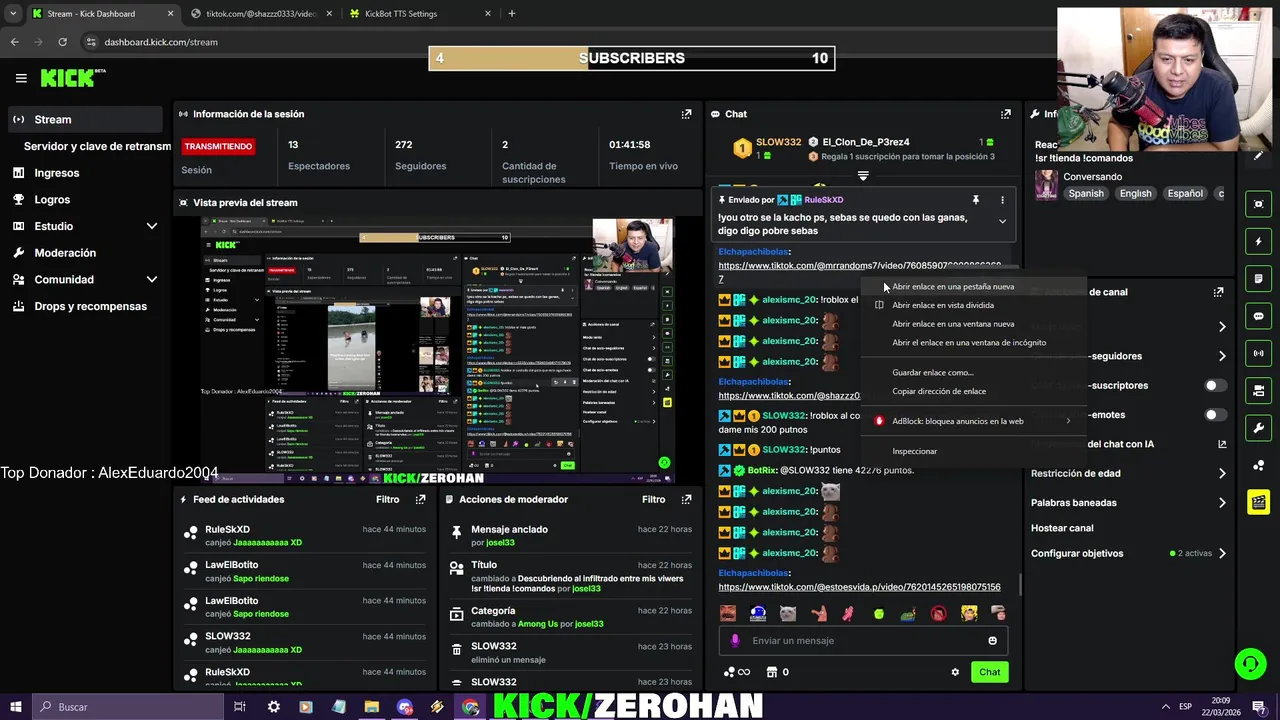Collapse the pinned message chevron
This screenshot has height=720, width=1280.
pos(1002,222)
